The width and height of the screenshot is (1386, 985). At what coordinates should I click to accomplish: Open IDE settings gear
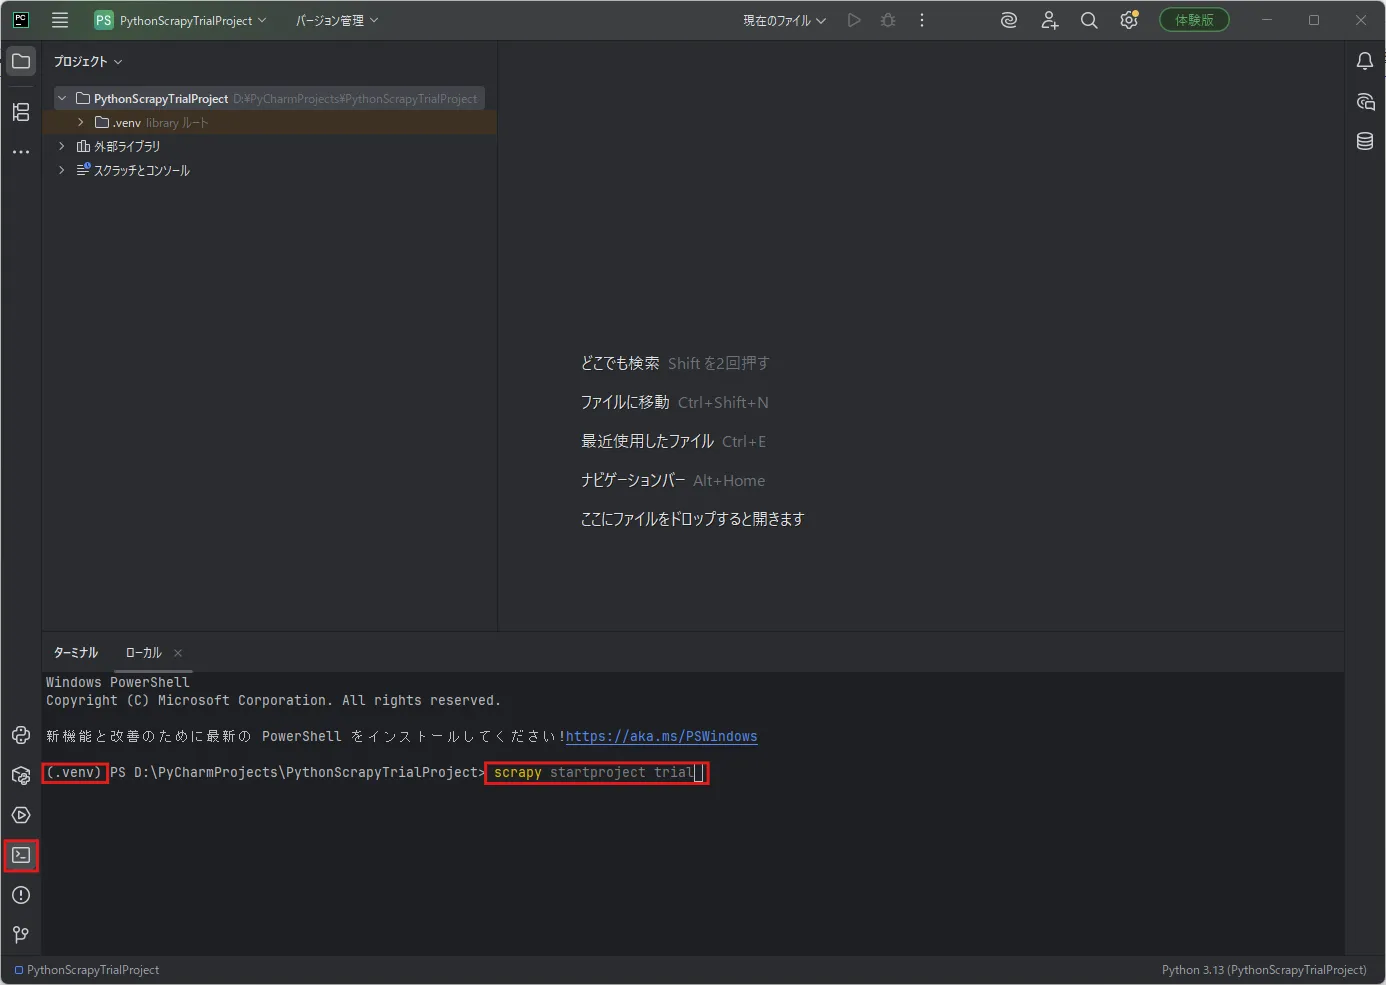[x=1129, y=20]
